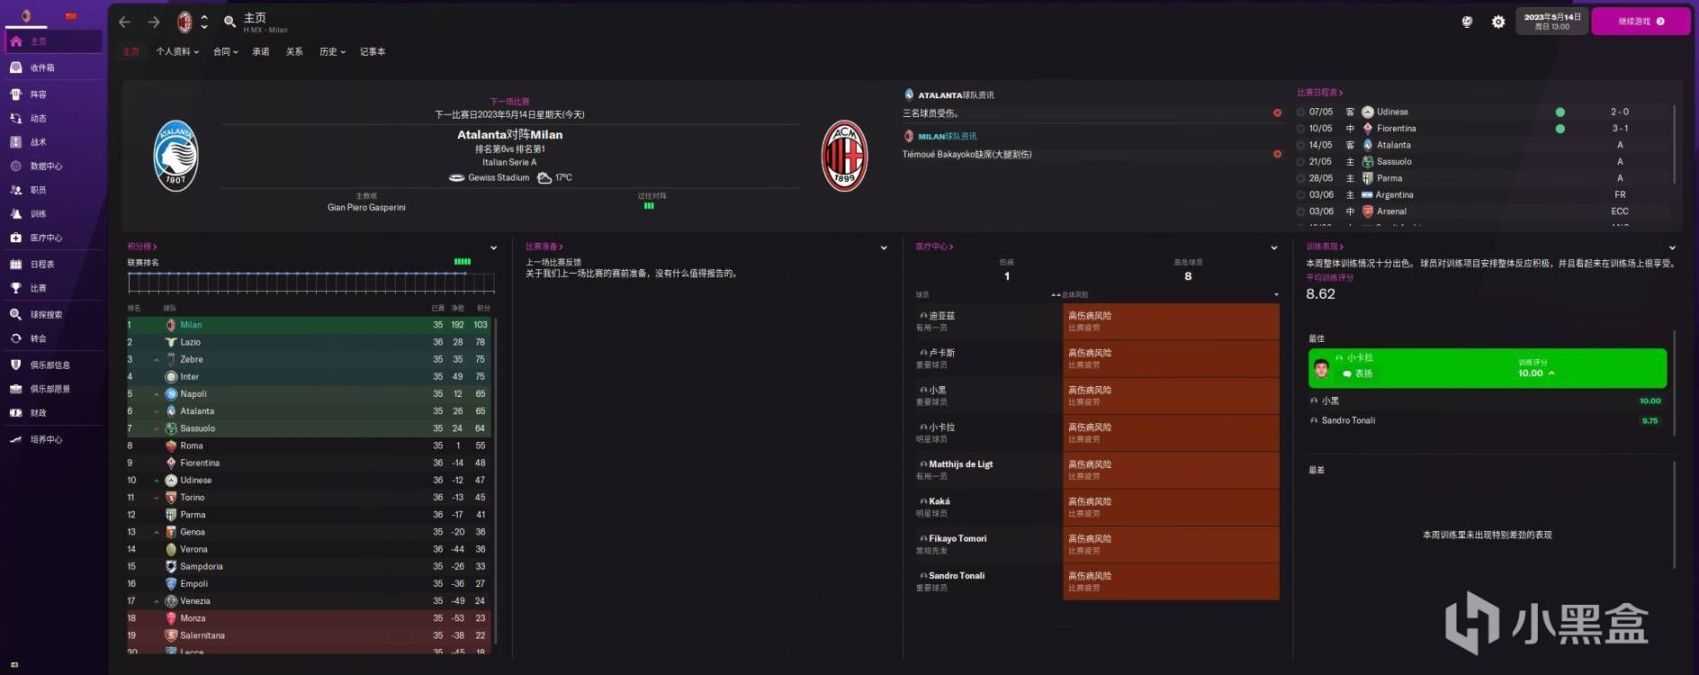
Task: Expand the 个人资料 dropdown menu
Action: (x=177, y=52)
